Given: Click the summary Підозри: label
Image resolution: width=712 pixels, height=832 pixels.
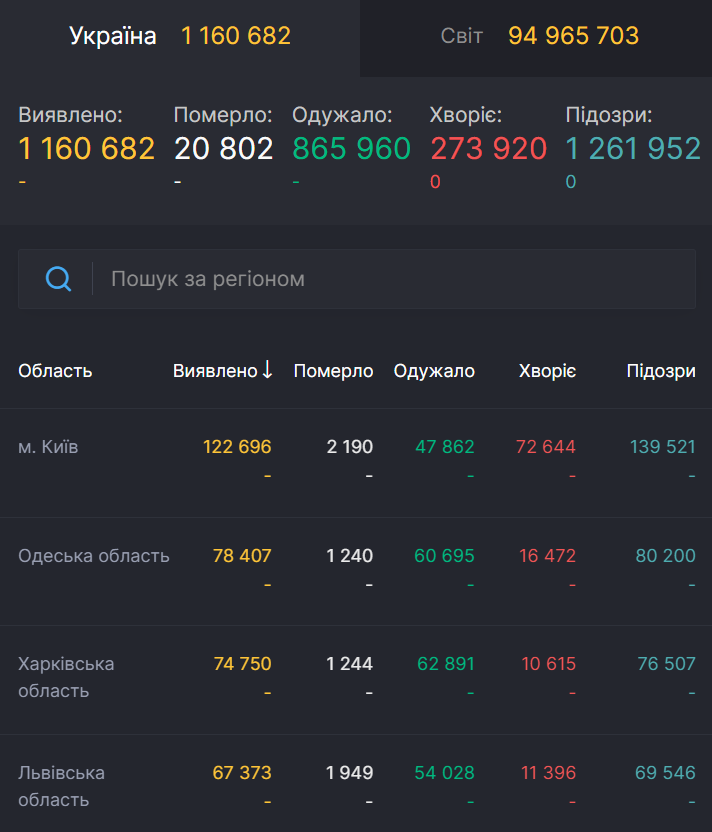Looking at the screenshot, I should point(609,116).
